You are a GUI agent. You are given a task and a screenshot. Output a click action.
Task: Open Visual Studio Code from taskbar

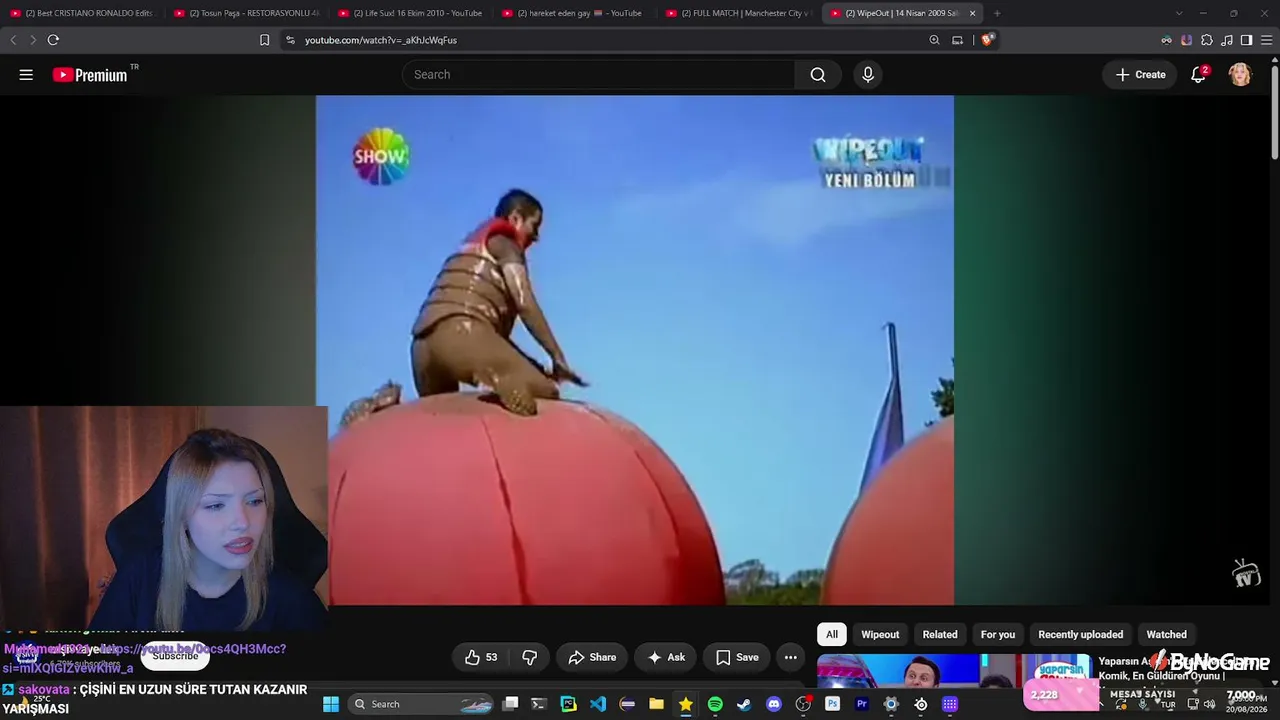pyautogui.click(x=598, y=704)
